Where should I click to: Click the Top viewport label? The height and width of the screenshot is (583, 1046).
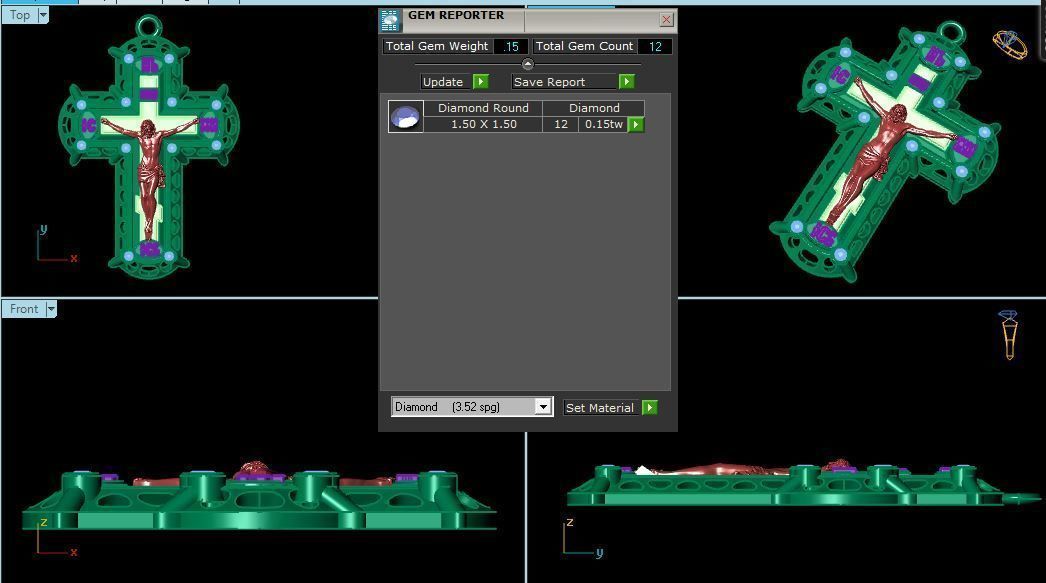click(x=19, y=15)
